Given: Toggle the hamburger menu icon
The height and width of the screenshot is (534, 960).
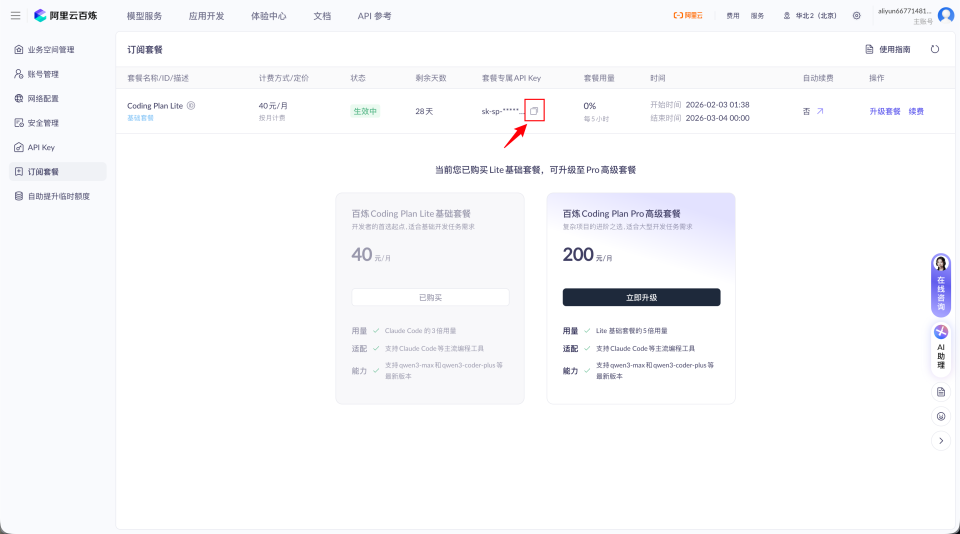Looking at the screenshot, I should tap(15, 15).
